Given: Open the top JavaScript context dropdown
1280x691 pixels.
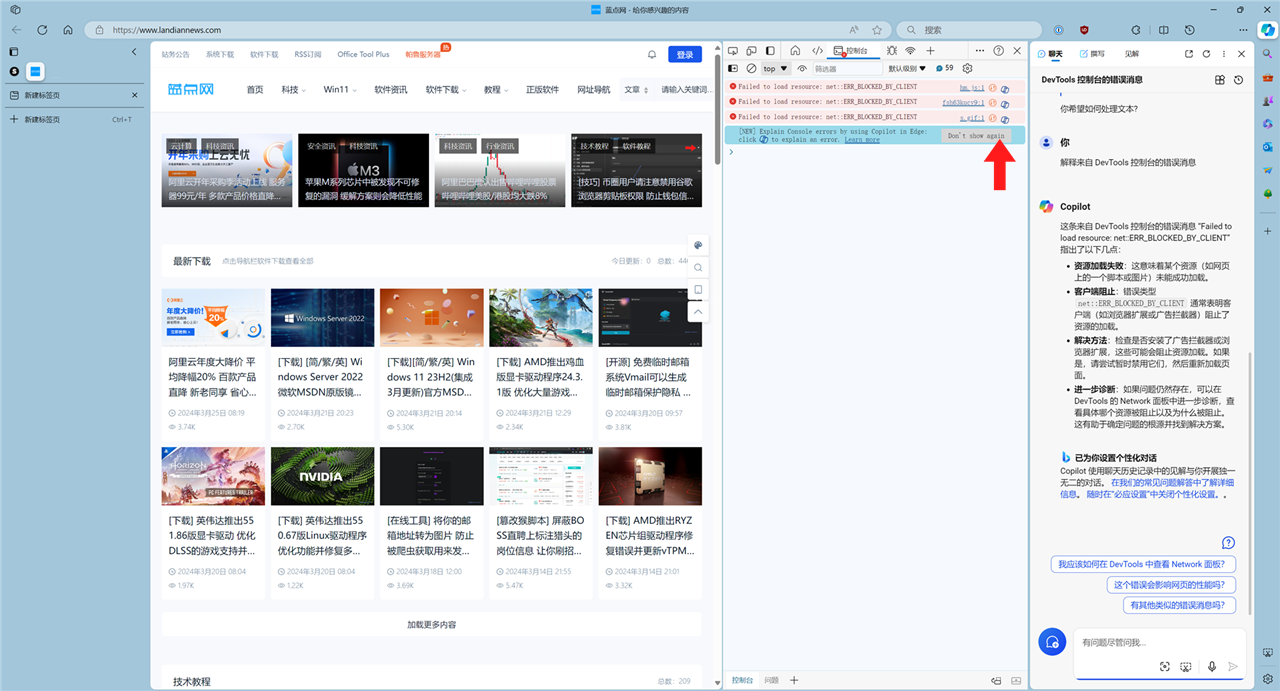Looking at the screenshot, I should click(775, 69).
